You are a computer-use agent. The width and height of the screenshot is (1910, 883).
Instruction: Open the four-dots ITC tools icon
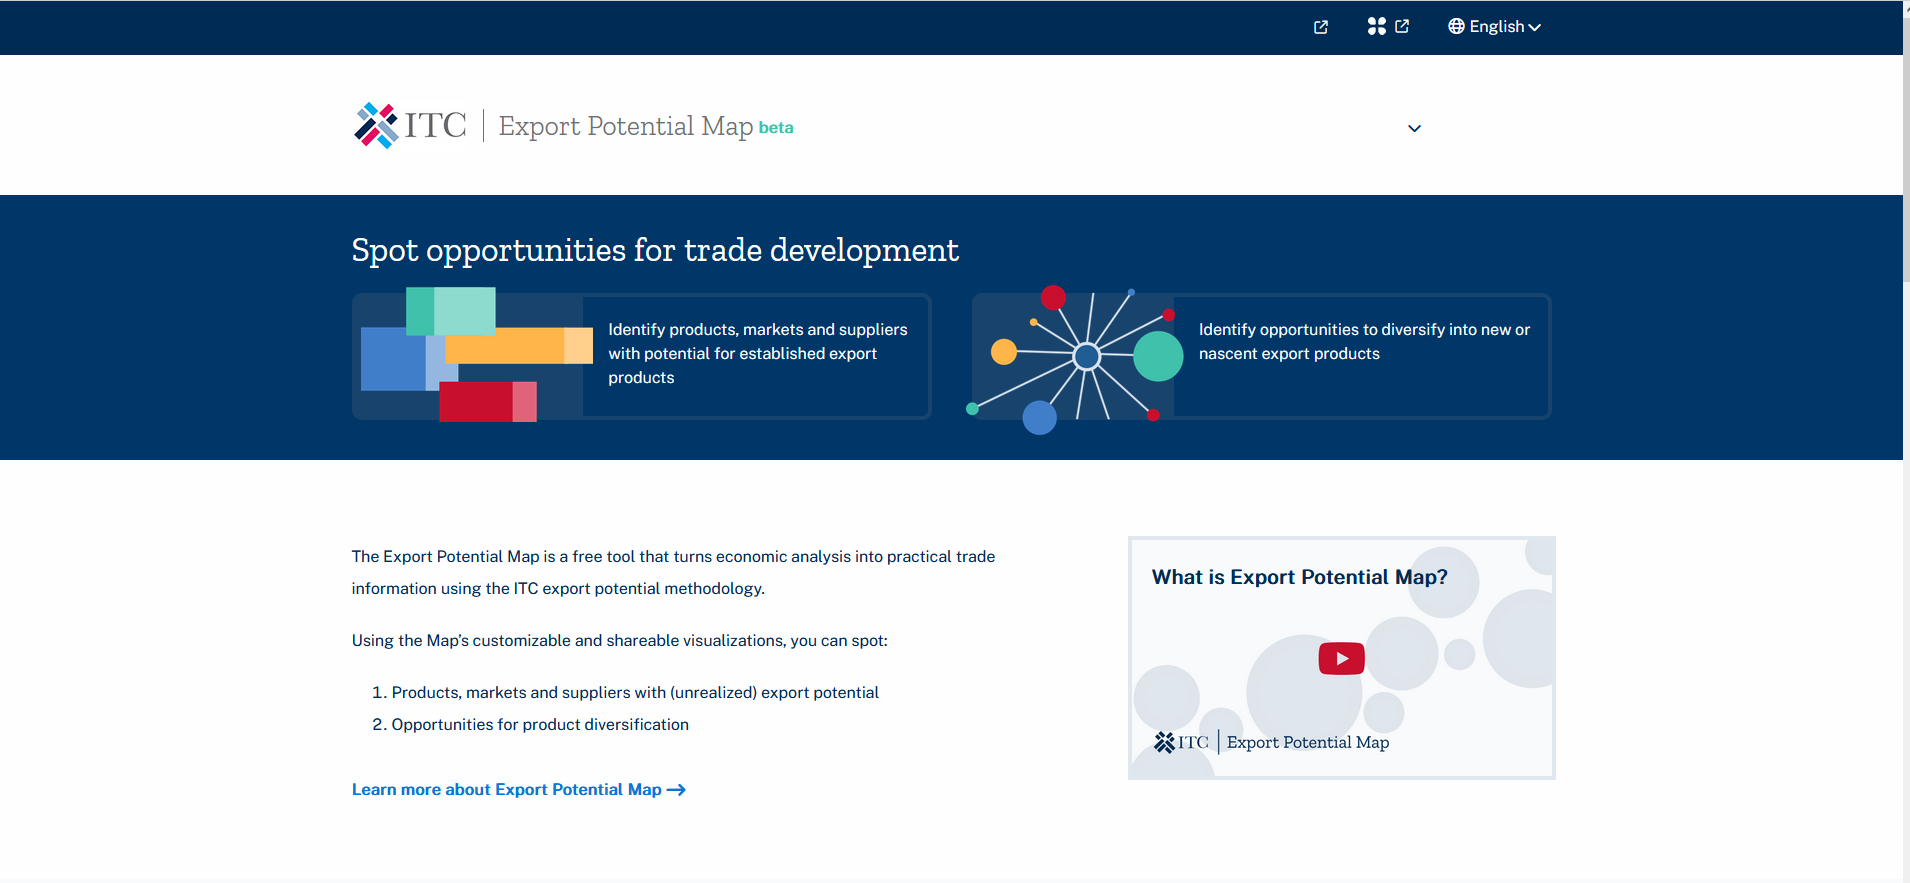click(1377, 26)
